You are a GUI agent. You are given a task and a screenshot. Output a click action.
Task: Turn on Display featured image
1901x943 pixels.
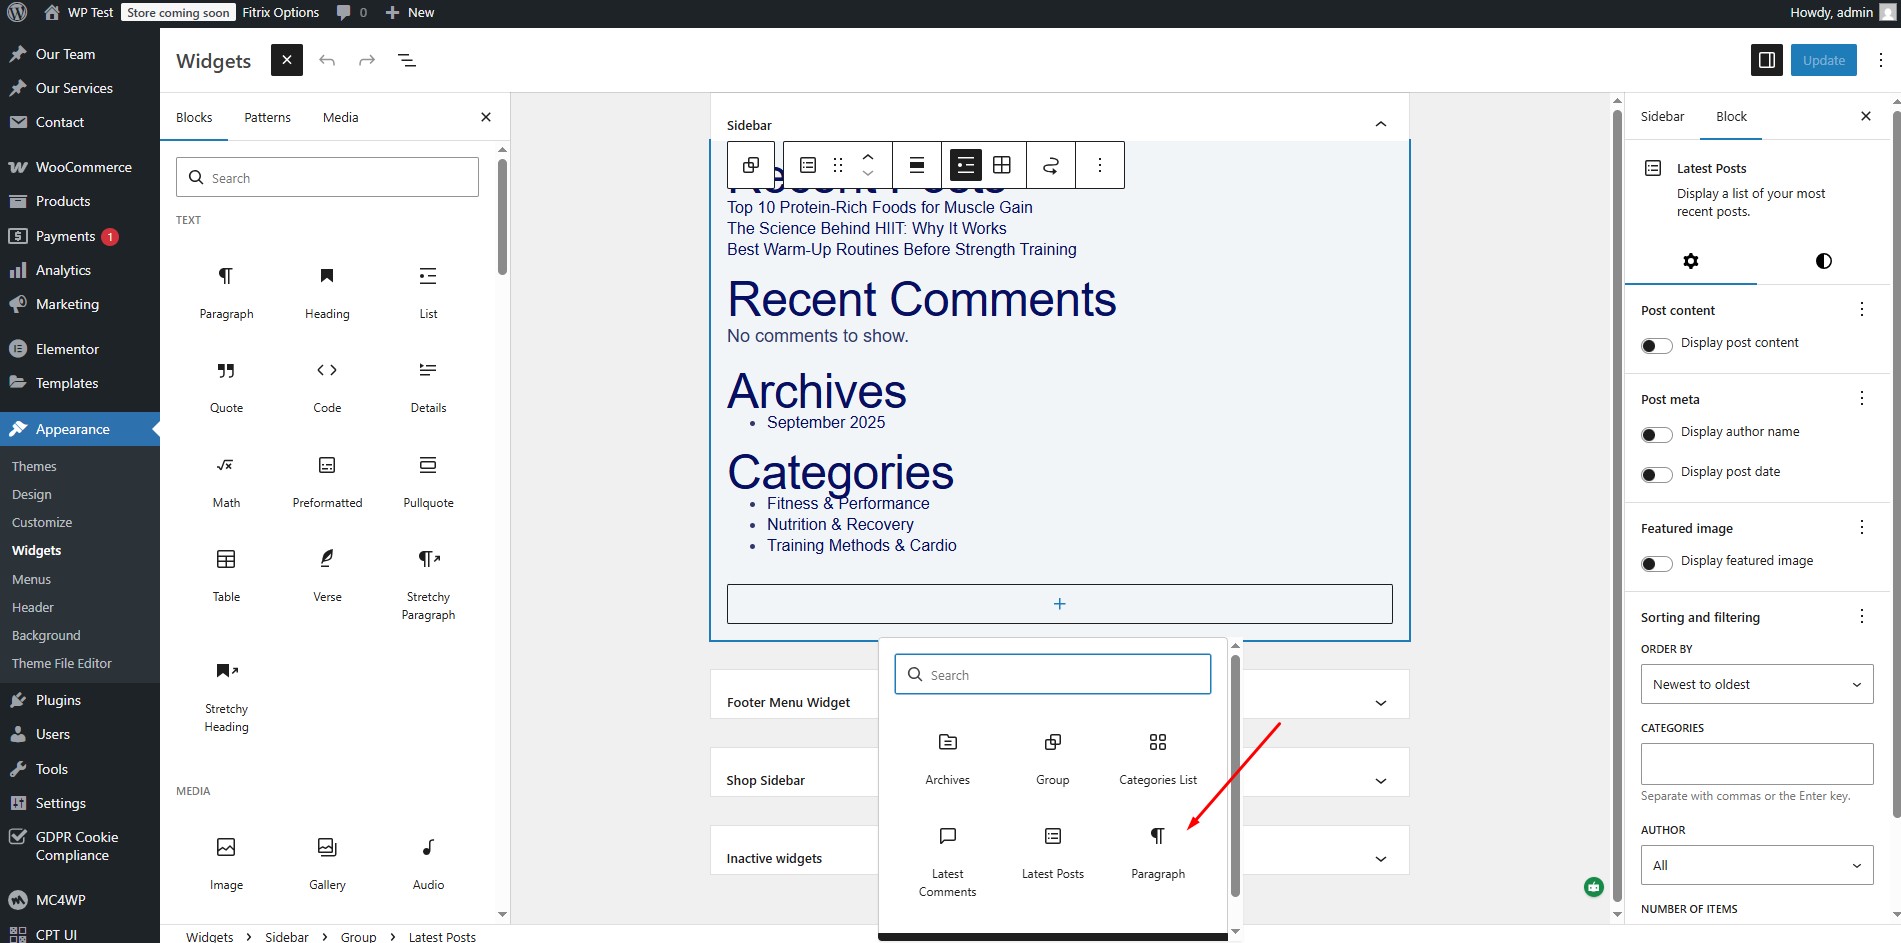(x=1656, y=563)
